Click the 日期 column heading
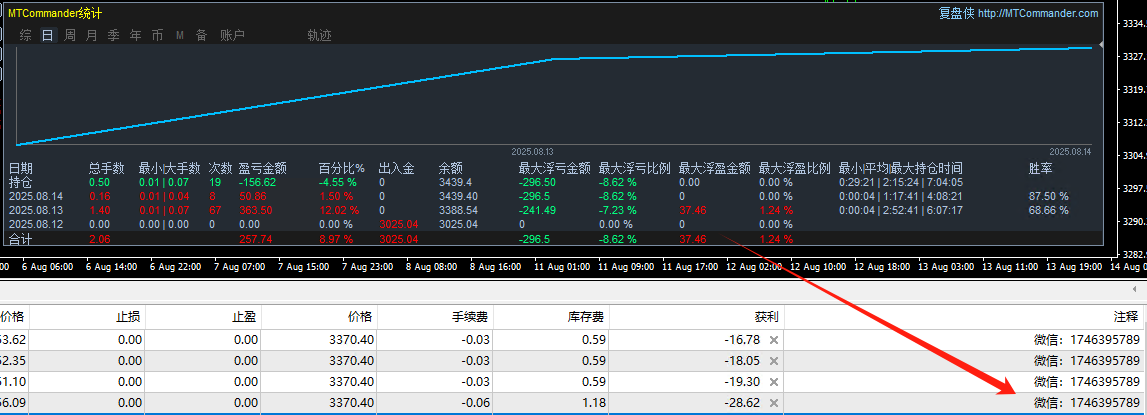 (20, 168)
